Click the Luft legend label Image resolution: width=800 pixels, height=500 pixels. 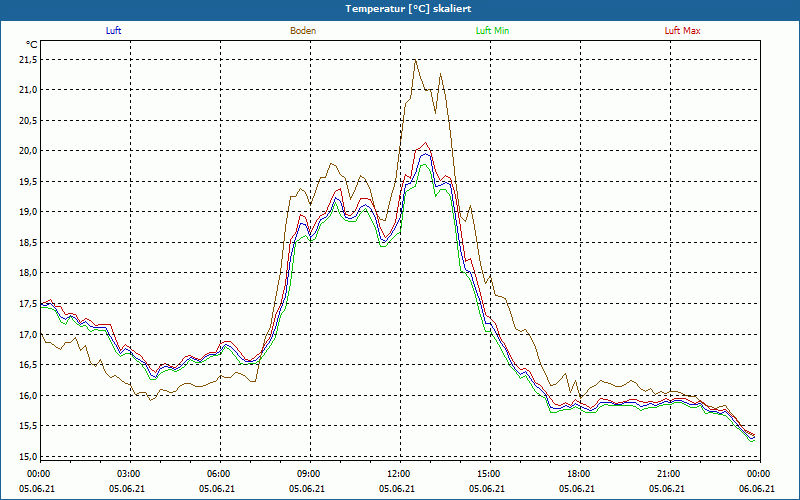113,31
